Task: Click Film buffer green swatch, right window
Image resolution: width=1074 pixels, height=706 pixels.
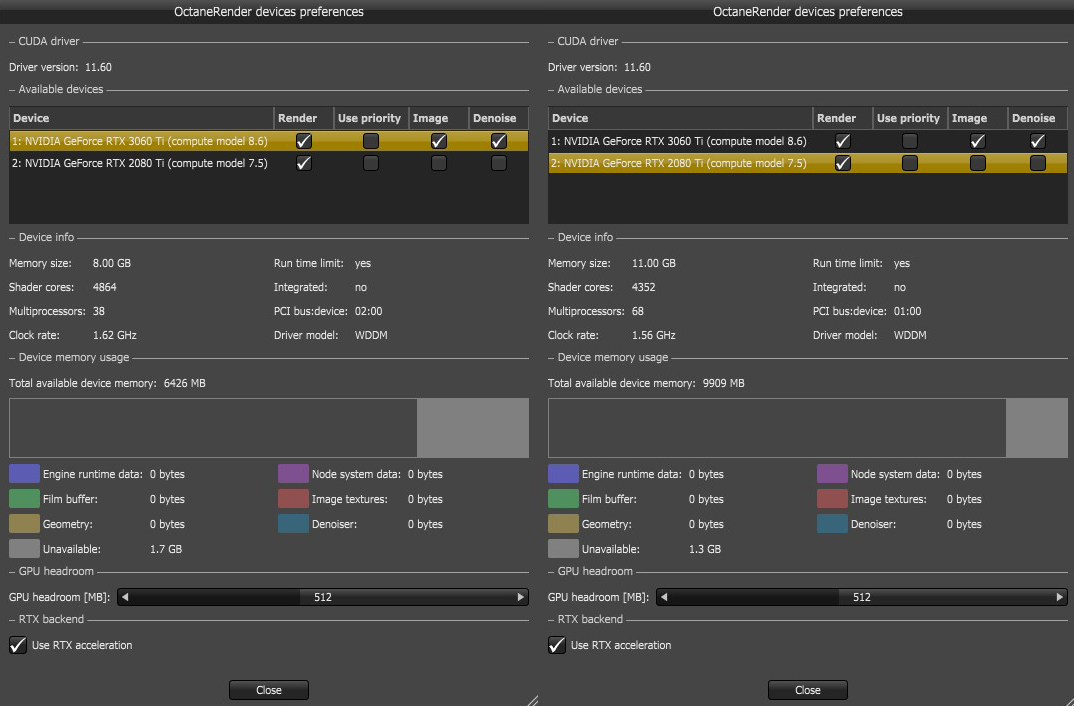Action: (x=563, y=499)
